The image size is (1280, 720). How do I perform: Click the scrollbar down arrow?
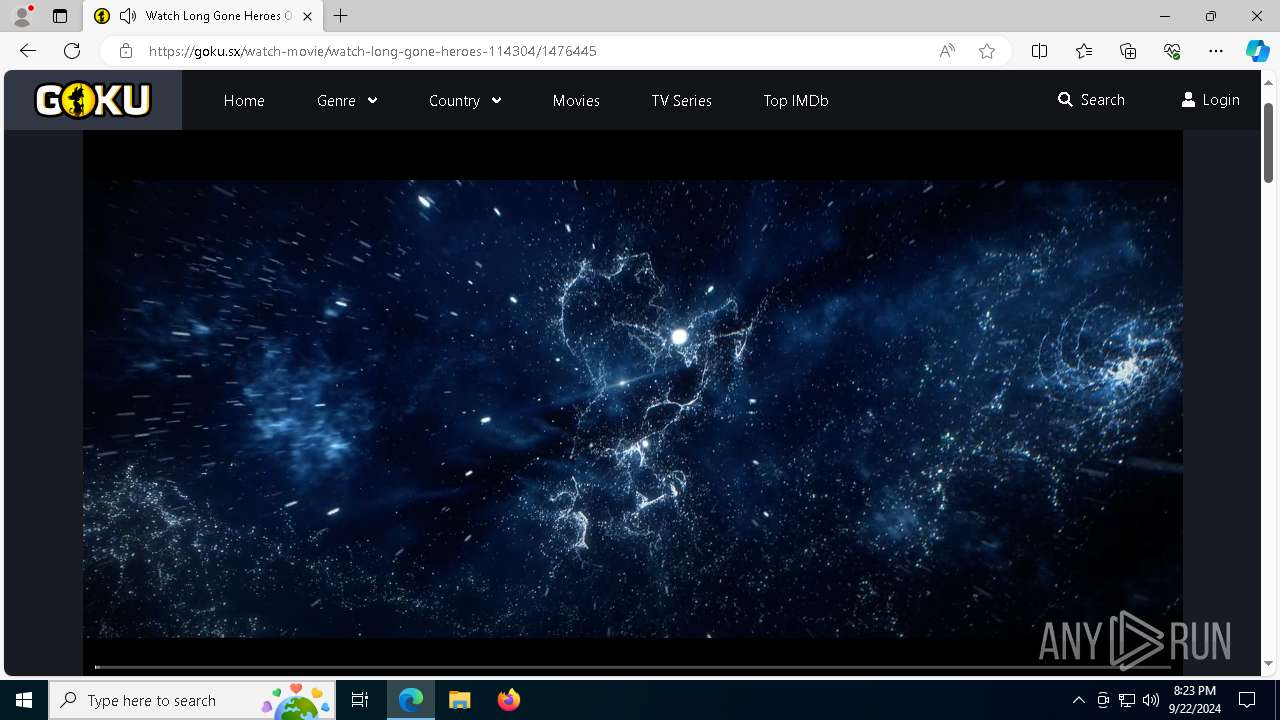[1268, 663]
